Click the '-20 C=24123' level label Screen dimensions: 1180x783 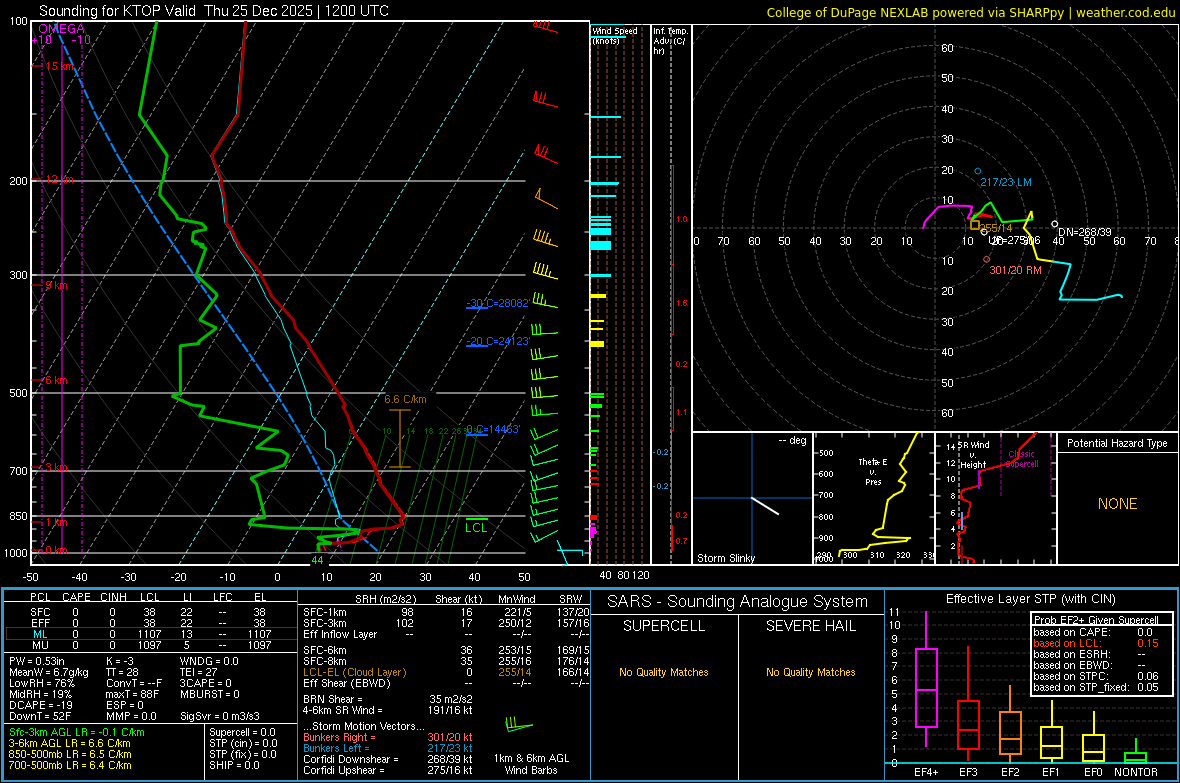[497, 341]
